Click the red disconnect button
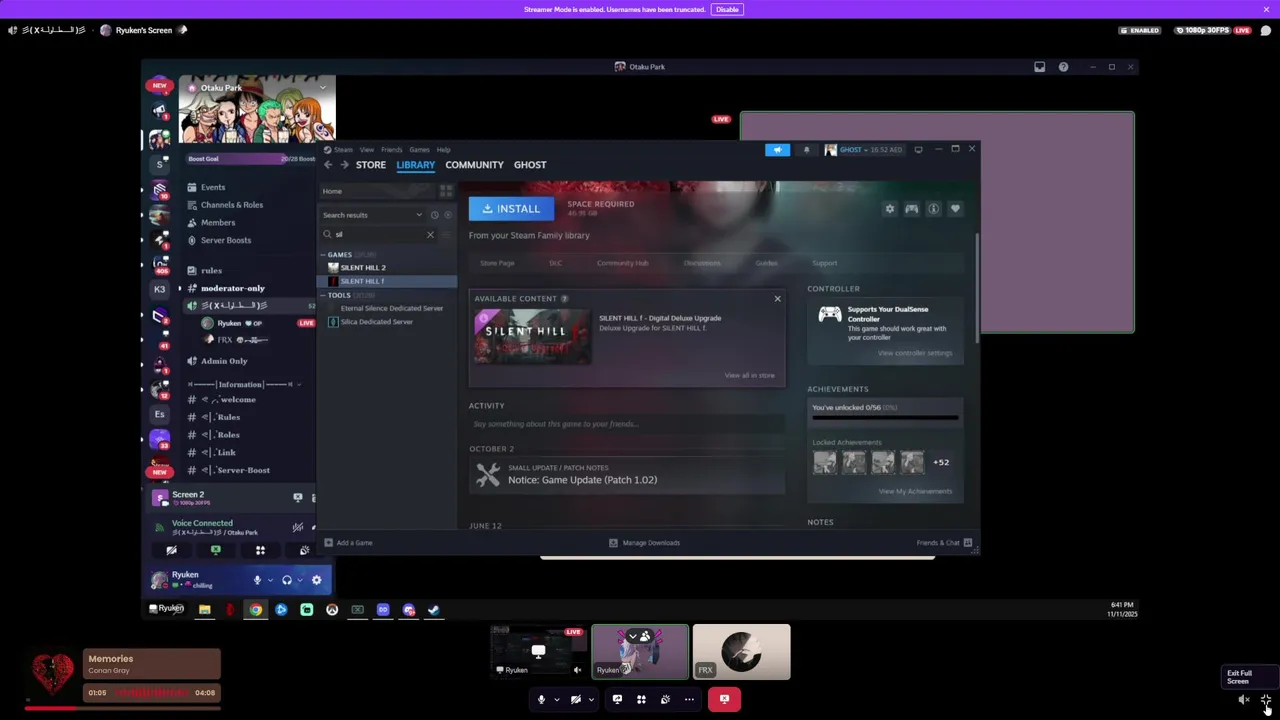 click(x=724, y=699)
